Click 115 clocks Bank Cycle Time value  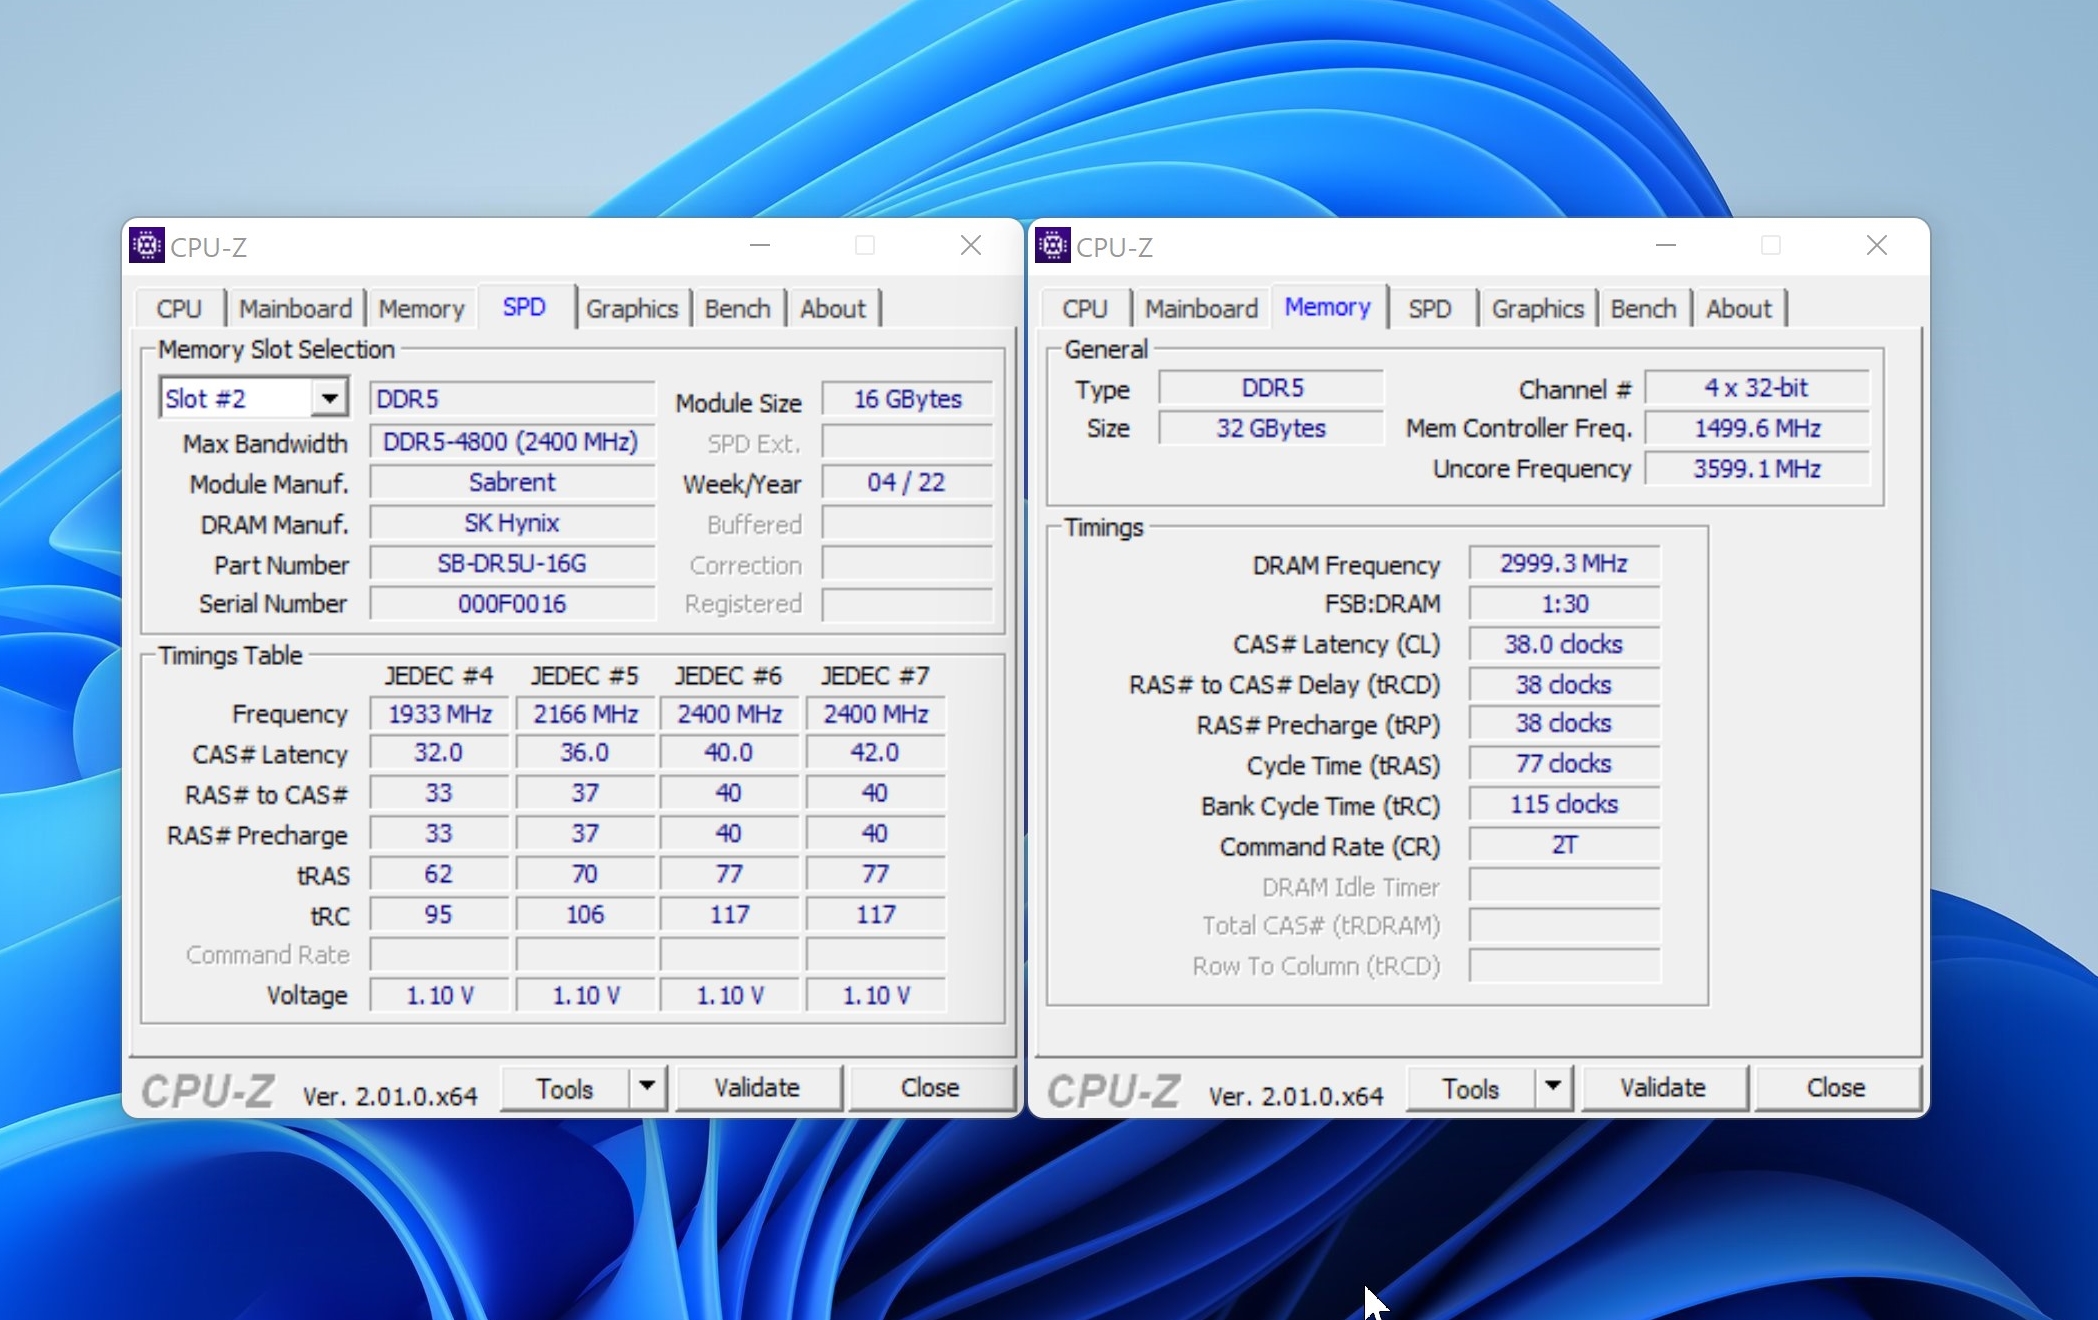[x=1564, y=804]
